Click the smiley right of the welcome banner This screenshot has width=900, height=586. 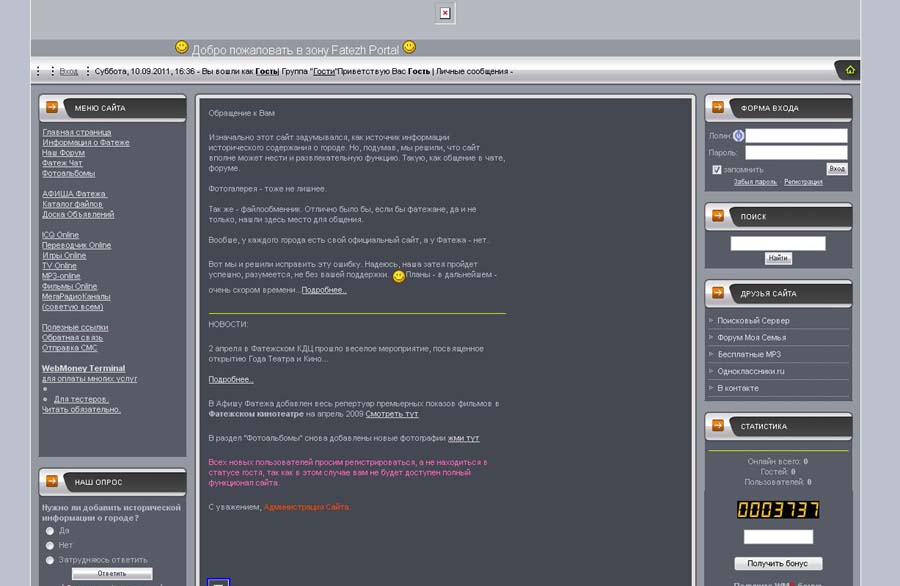coord(409,47)
